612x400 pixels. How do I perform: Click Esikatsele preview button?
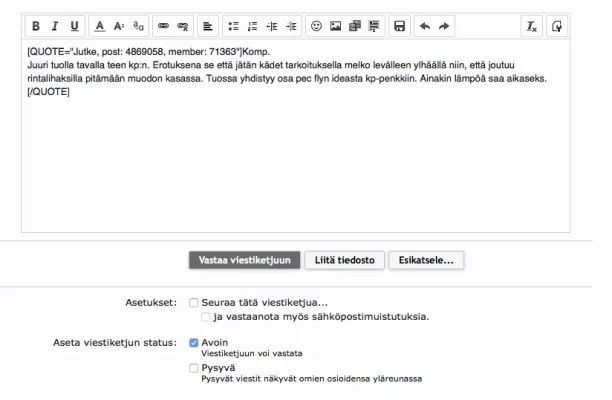click(x=426, y=260)
